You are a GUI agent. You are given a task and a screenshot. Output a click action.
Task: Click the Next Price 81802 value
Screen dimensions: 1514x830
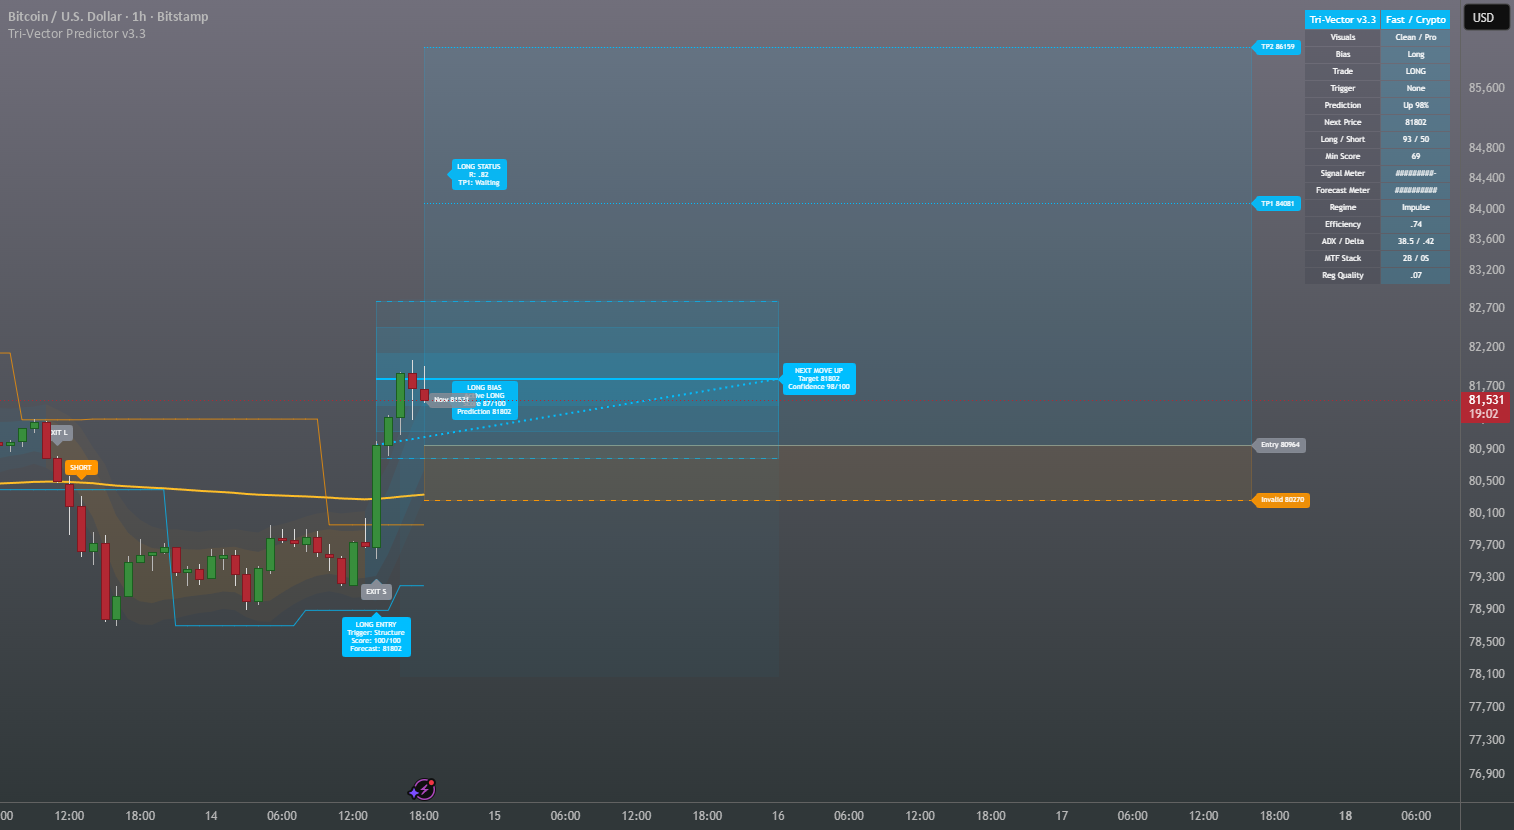(1415, 122)
